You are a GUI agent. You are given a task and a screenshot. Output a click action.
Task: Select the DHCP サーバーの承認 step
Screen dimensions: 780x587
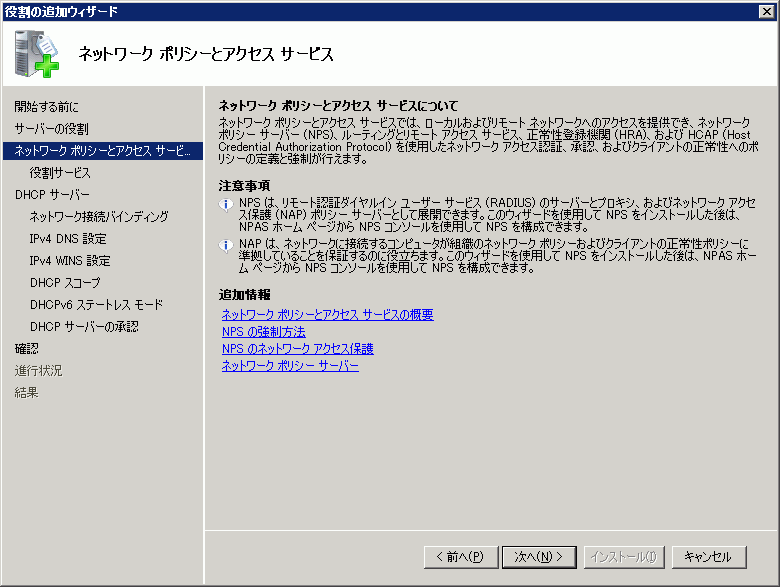[x=84, y=326]
